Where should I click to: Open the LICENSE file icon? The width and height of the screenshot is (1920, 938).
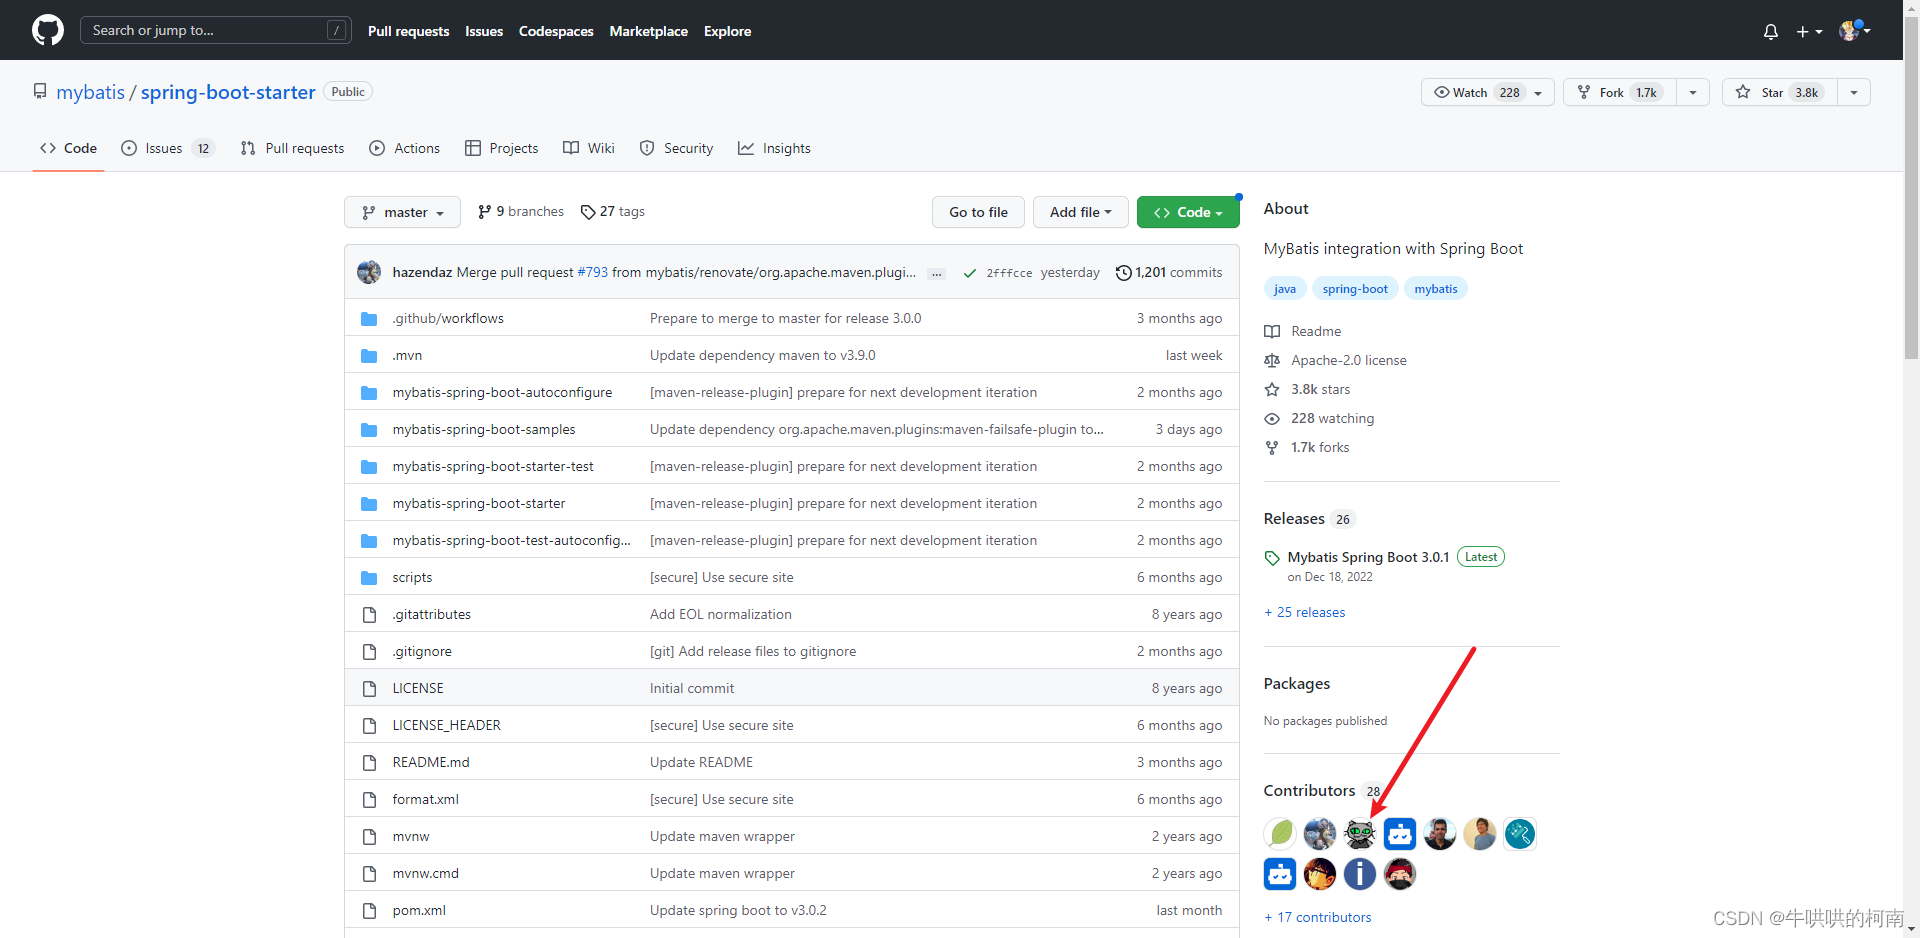coord(369,688)
